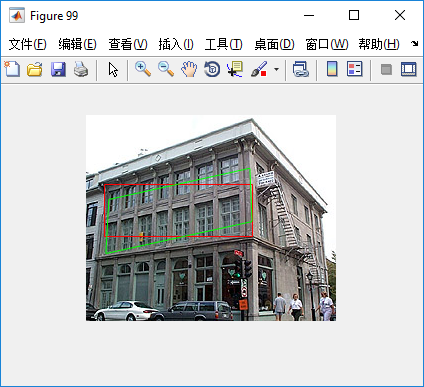Click the dock figure arrow in the menu bar
The image size is (424, 387).
tap(414, 44)
